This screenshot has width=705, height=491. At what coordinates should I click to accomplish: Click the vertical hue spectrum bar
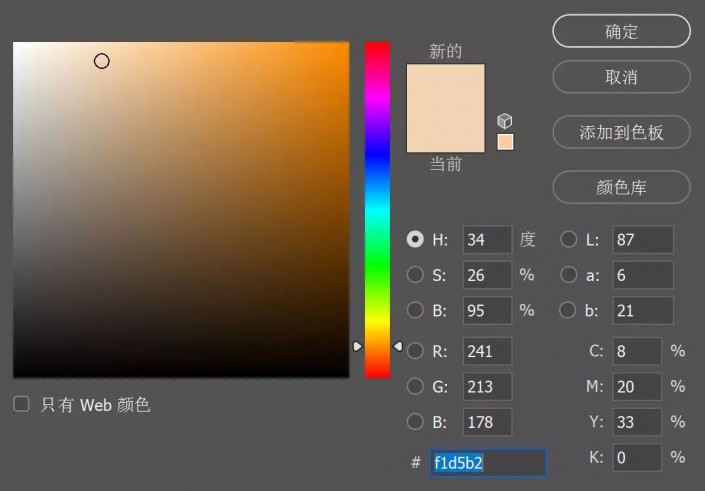pos(377,200)
